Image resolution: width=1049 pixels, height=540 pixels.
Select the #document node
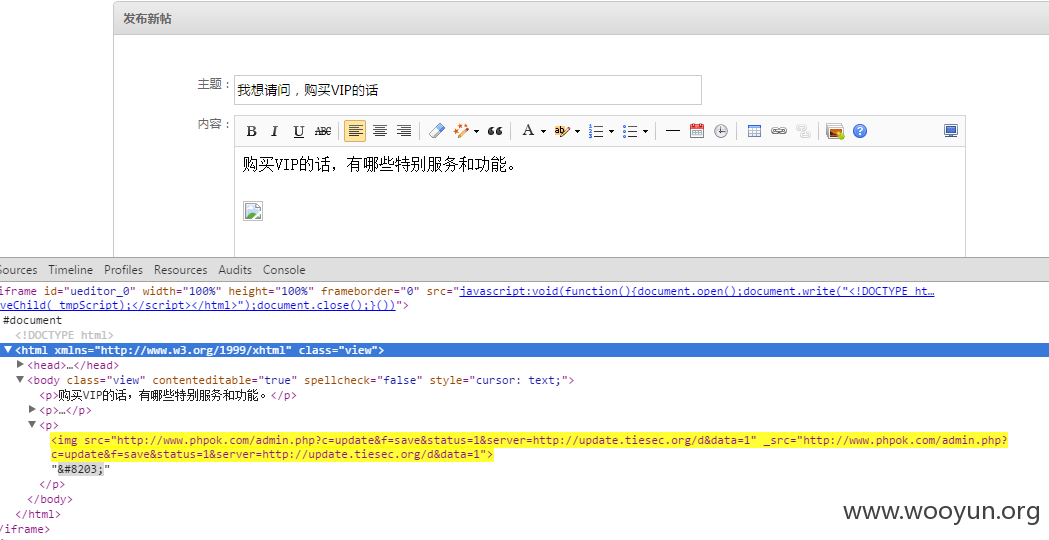coord(32,320)
